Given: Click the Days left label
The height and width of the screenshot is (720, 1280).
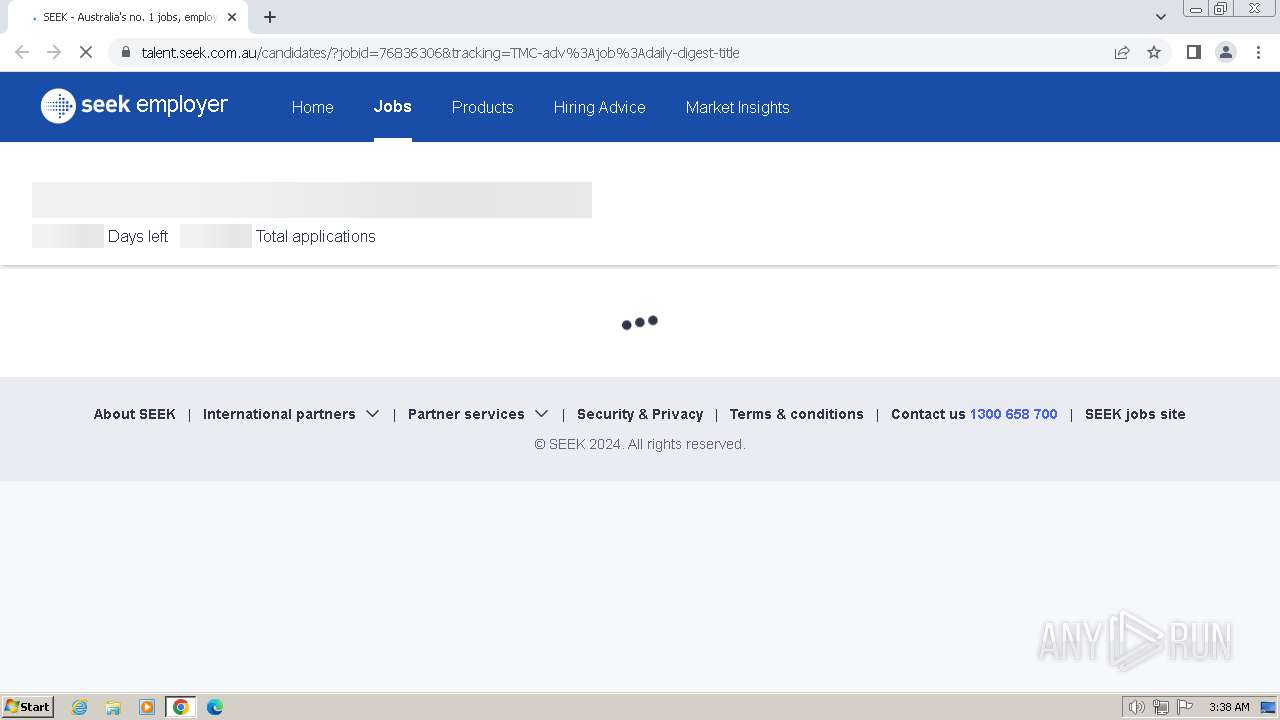Looking at the screenshot, I should (138, 236).
